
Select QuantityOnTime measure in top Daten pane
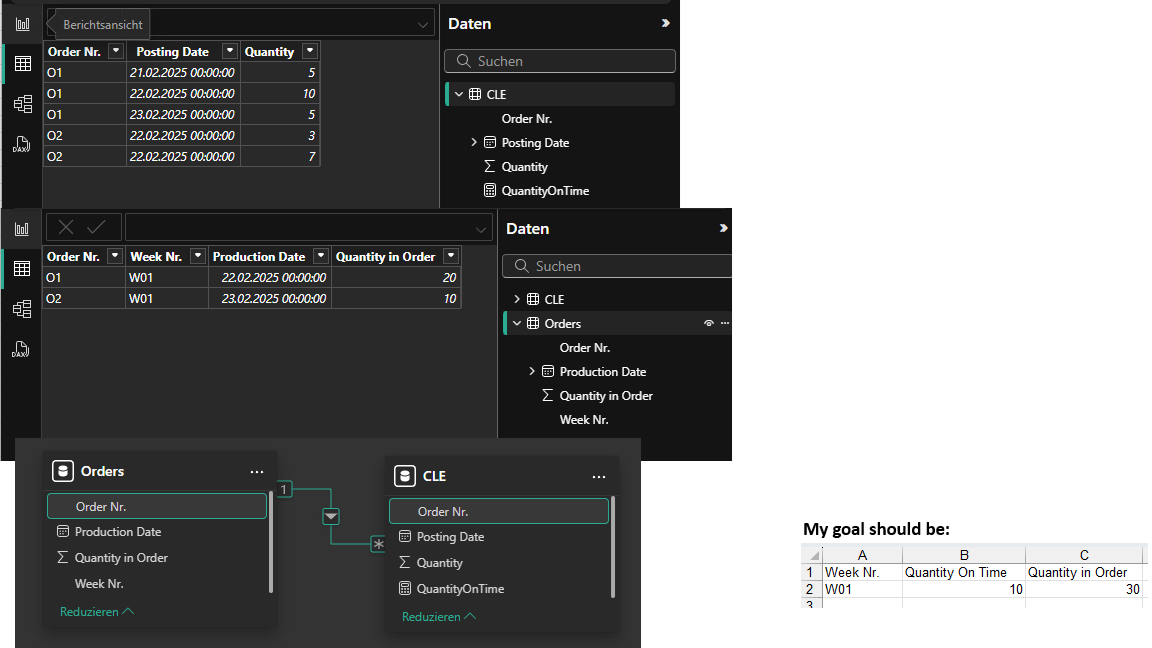545,190
